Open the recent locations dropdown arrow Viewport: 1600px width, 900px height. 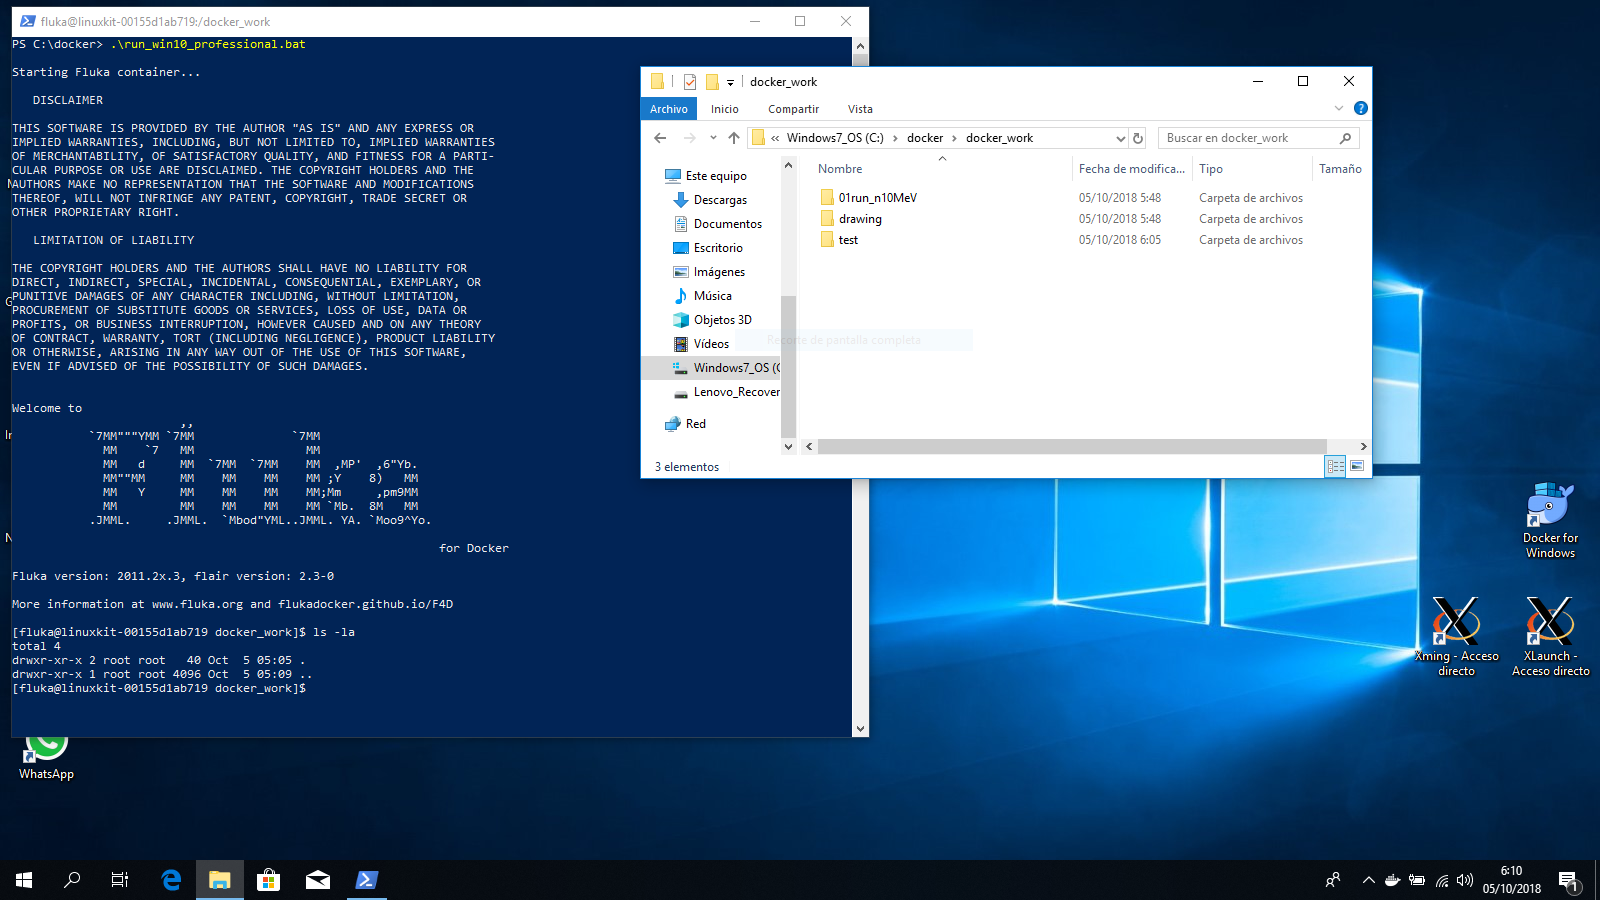point(713,138)
